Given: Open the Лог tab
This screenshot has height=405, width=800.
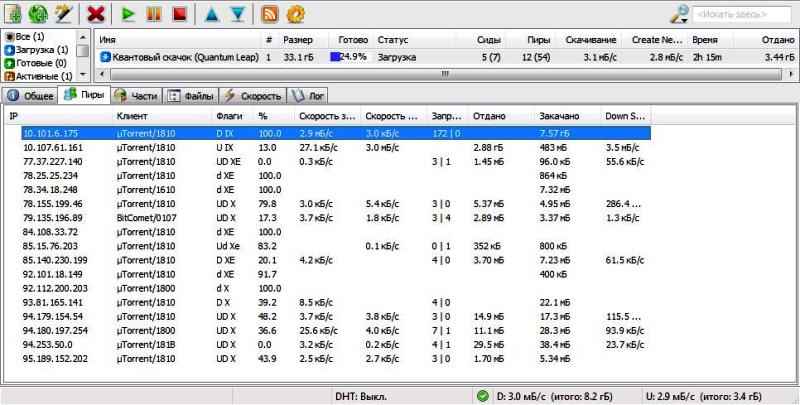Looking at the screenshot, I should (307, 95).
